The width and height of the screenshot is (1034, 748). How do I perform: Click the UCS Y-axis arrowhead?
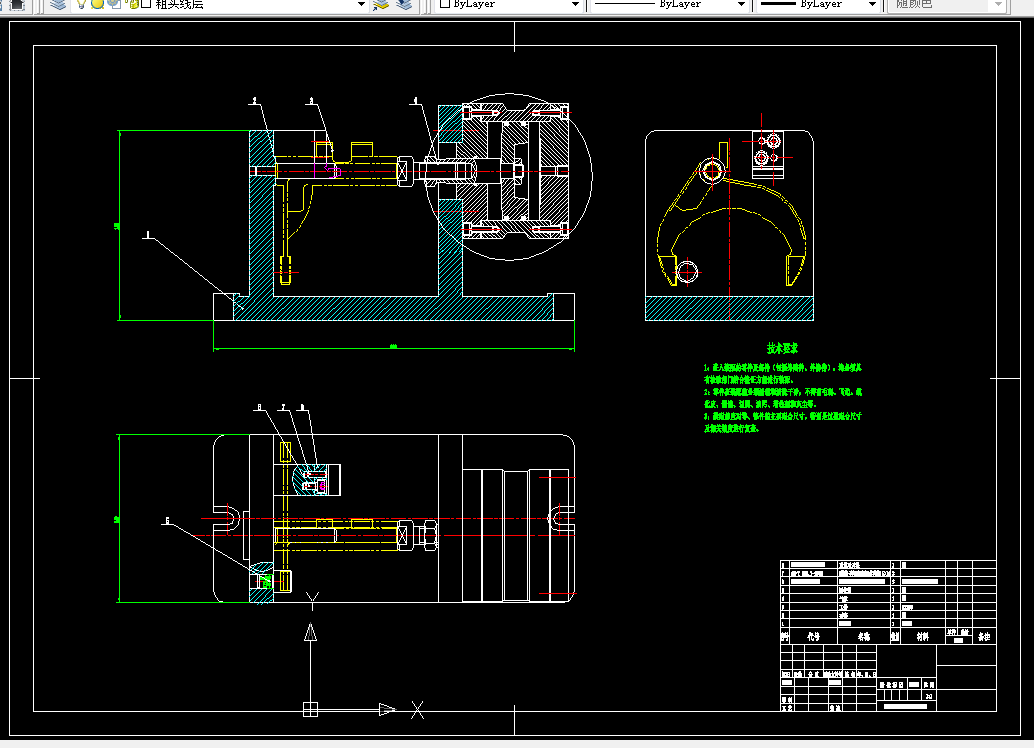pos(310,632)
